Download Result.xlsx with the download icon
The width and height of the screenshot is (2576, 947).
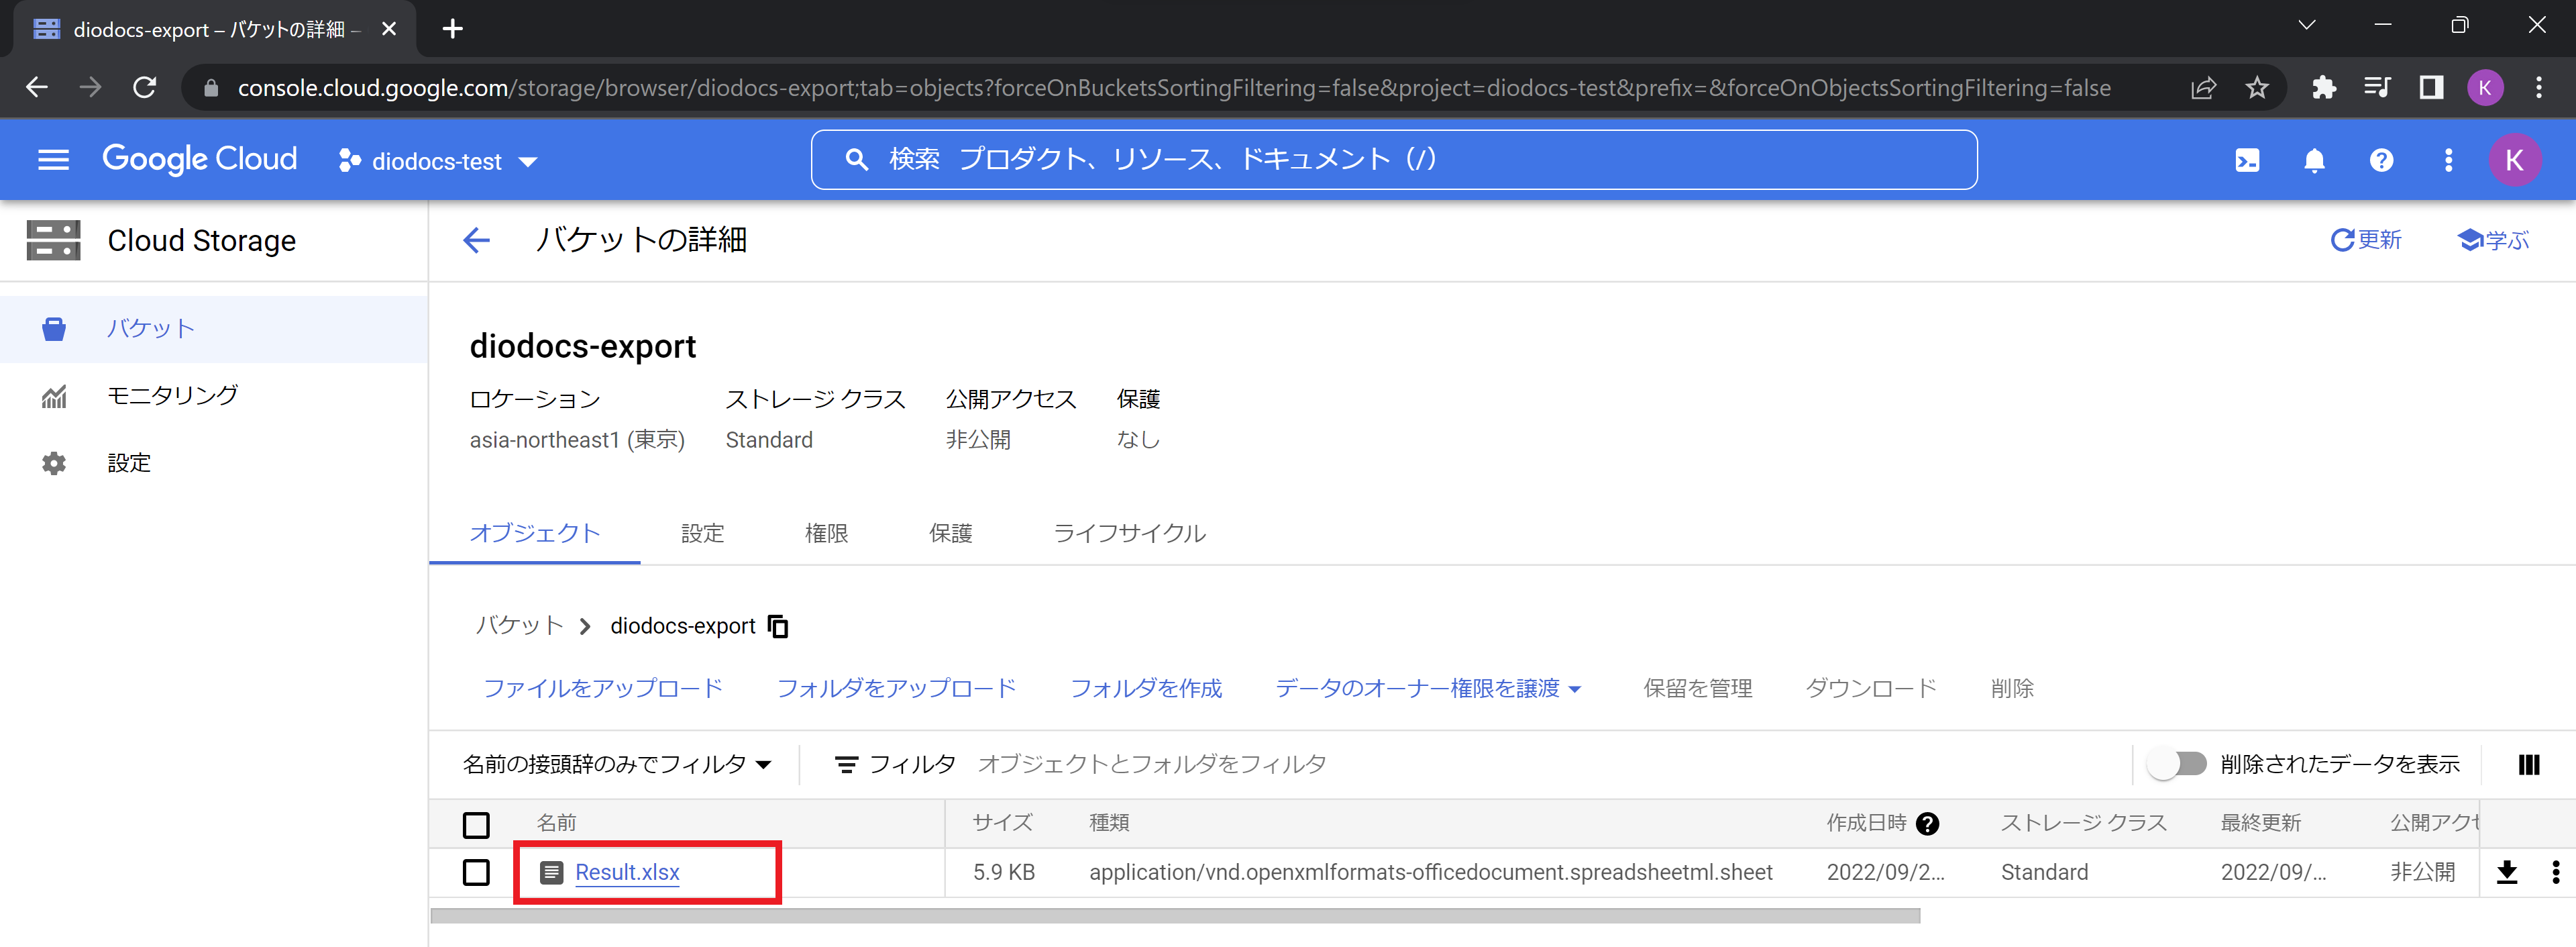pos(2507,872)
